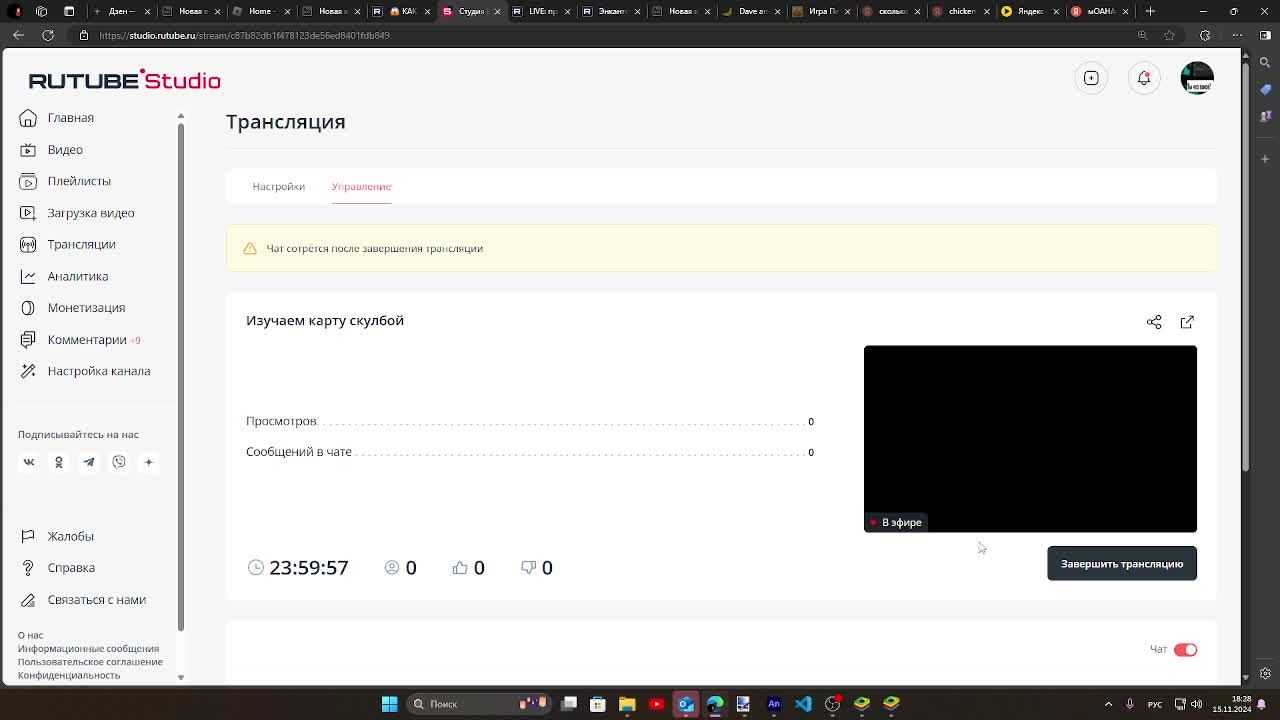
Task: Open Конфиденциальность link
Action: 68,675
